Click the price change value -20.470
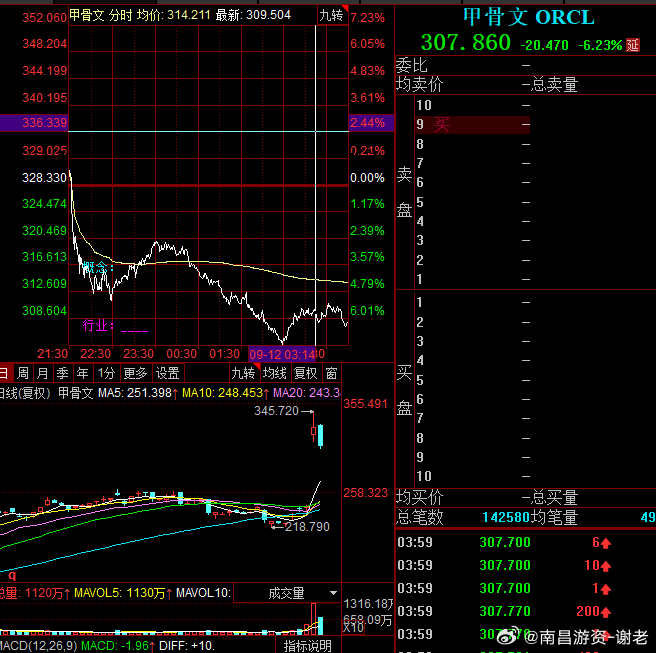Screen dimensions: 656x653 pyautogui.click(x=544, y=45)
